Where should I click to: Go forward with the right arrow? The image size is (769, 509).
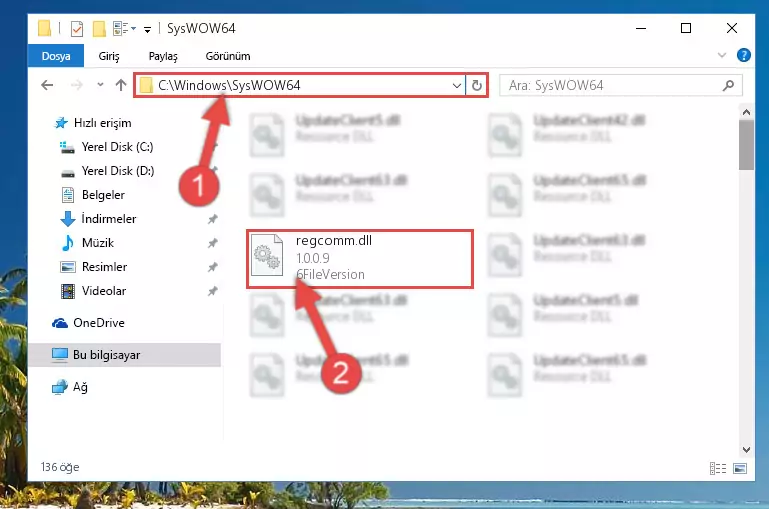point(77,85)
